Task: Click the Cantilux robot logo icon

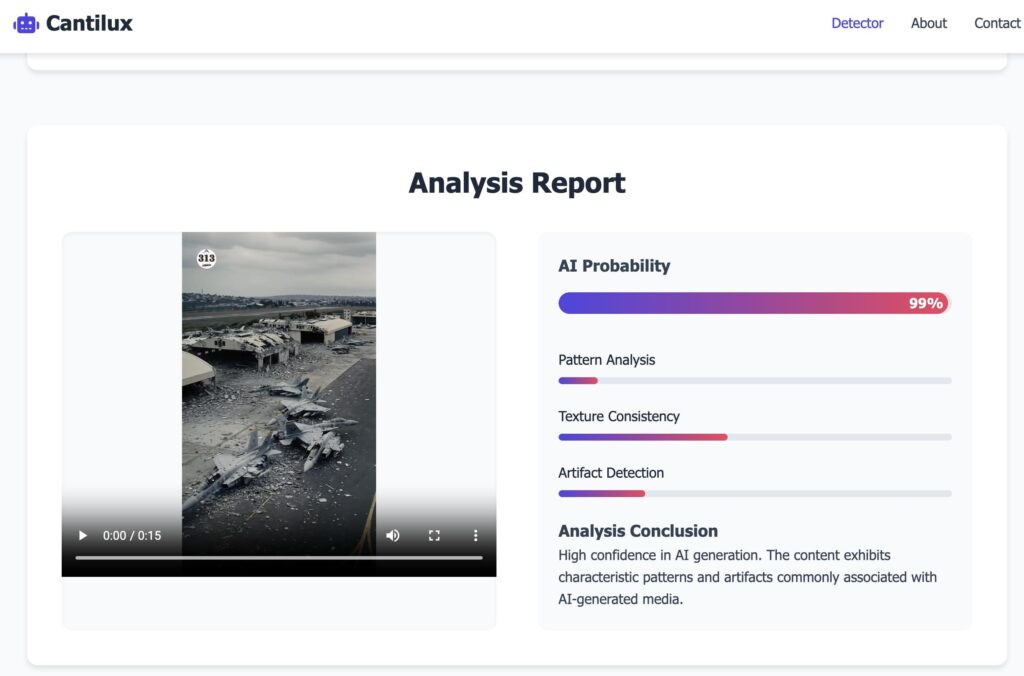Action: pyautogui.click(x=26, y=24)
